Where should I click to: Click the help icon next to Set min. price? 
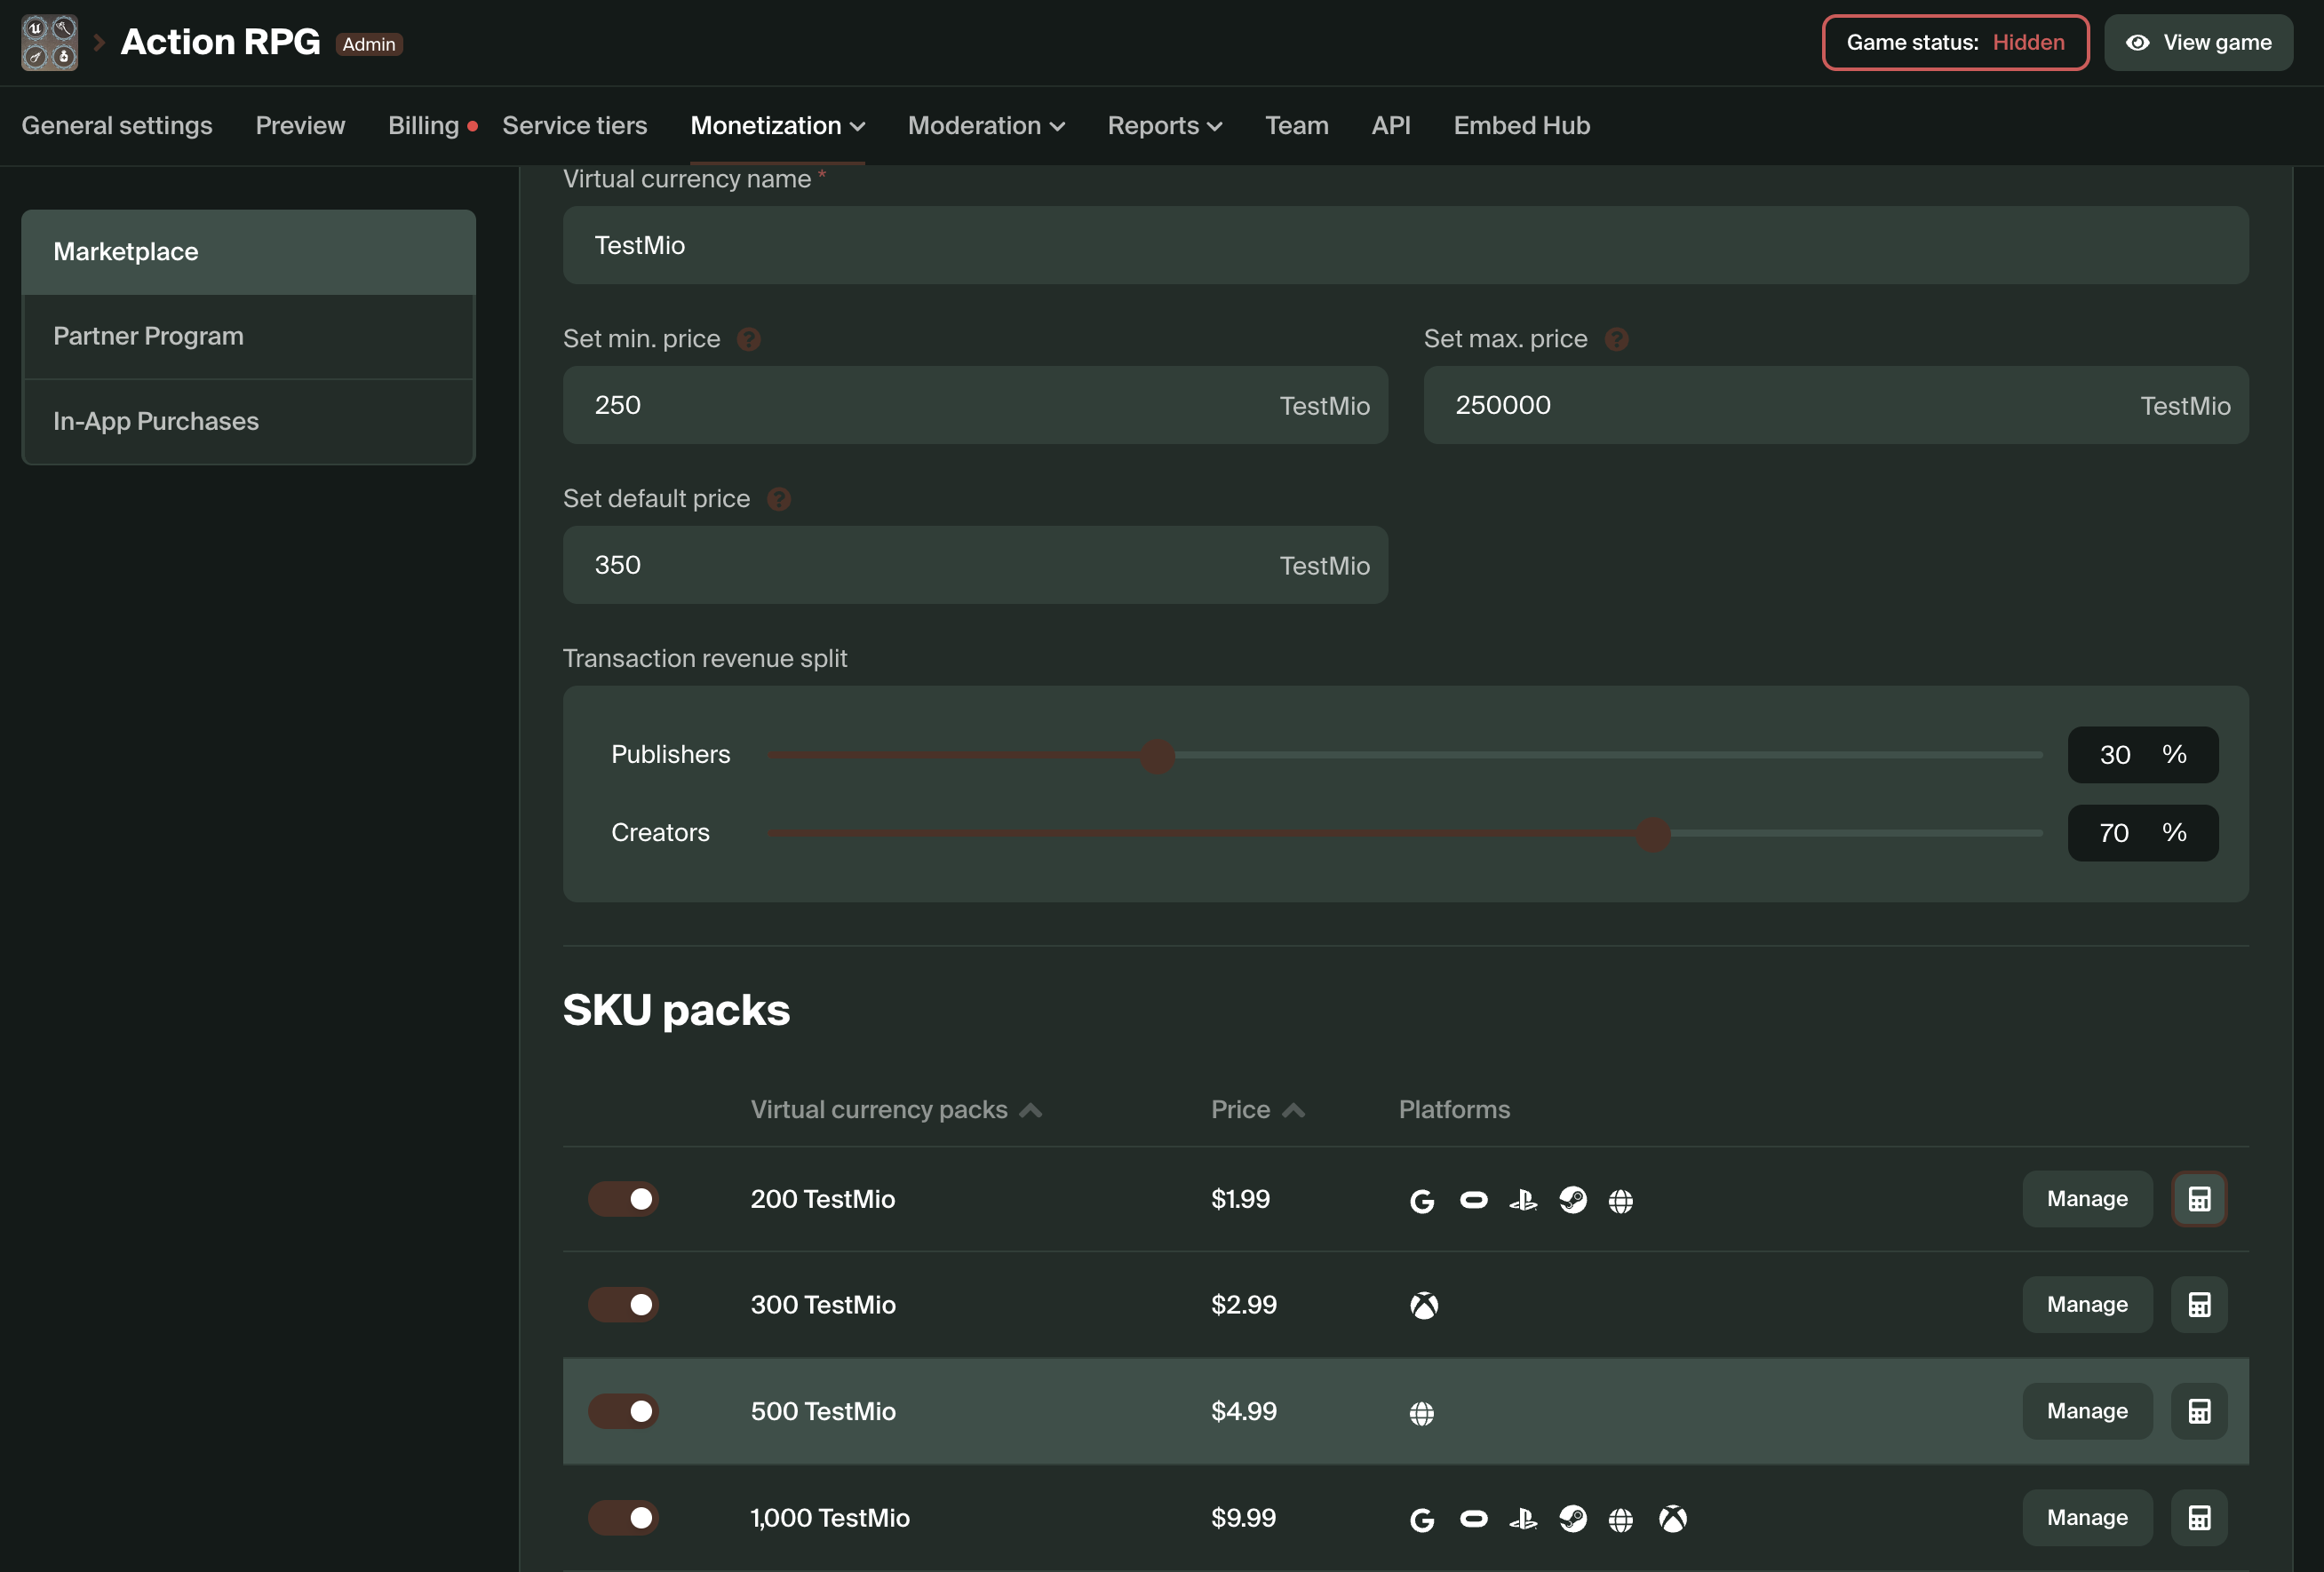pos(748,339)
